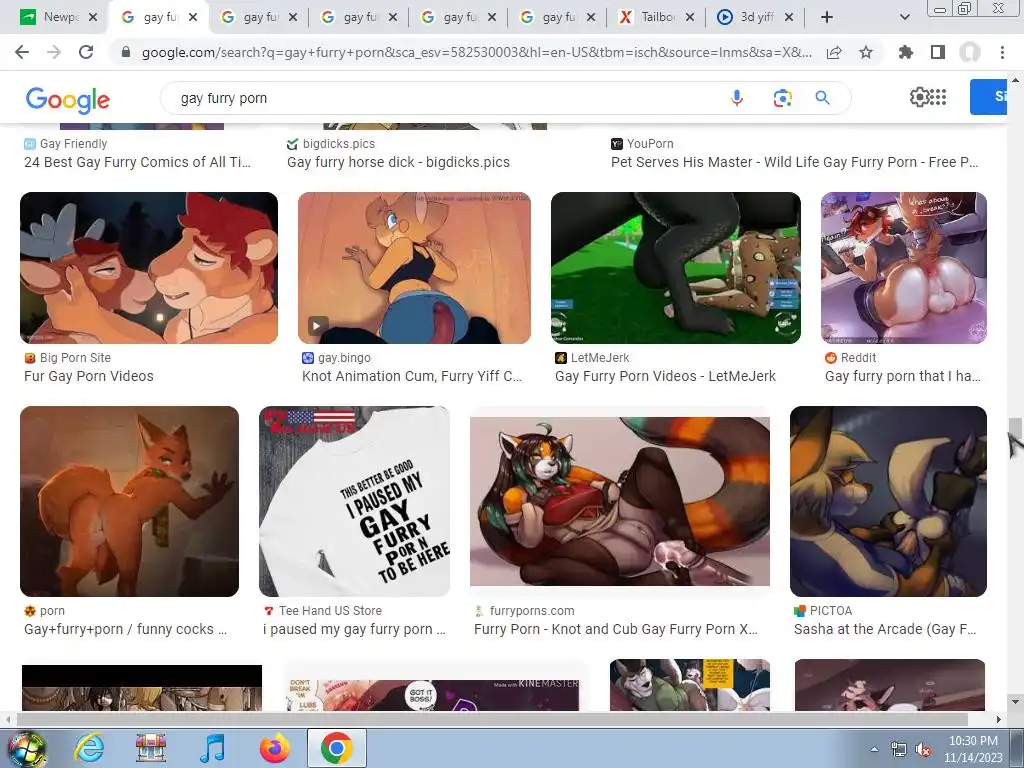Image resolution: width=1024 pixels, height=768 pixels.
Task: Bookmark this page with the star
Action: (866, 52)
